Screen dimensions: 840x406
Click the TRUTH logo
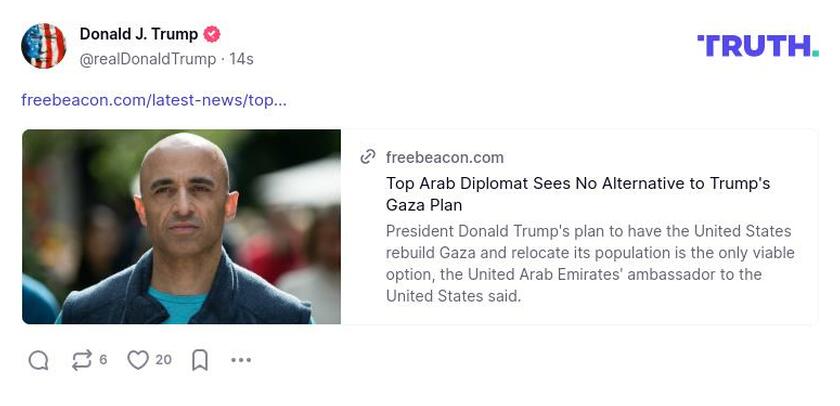tap(758, 46)
